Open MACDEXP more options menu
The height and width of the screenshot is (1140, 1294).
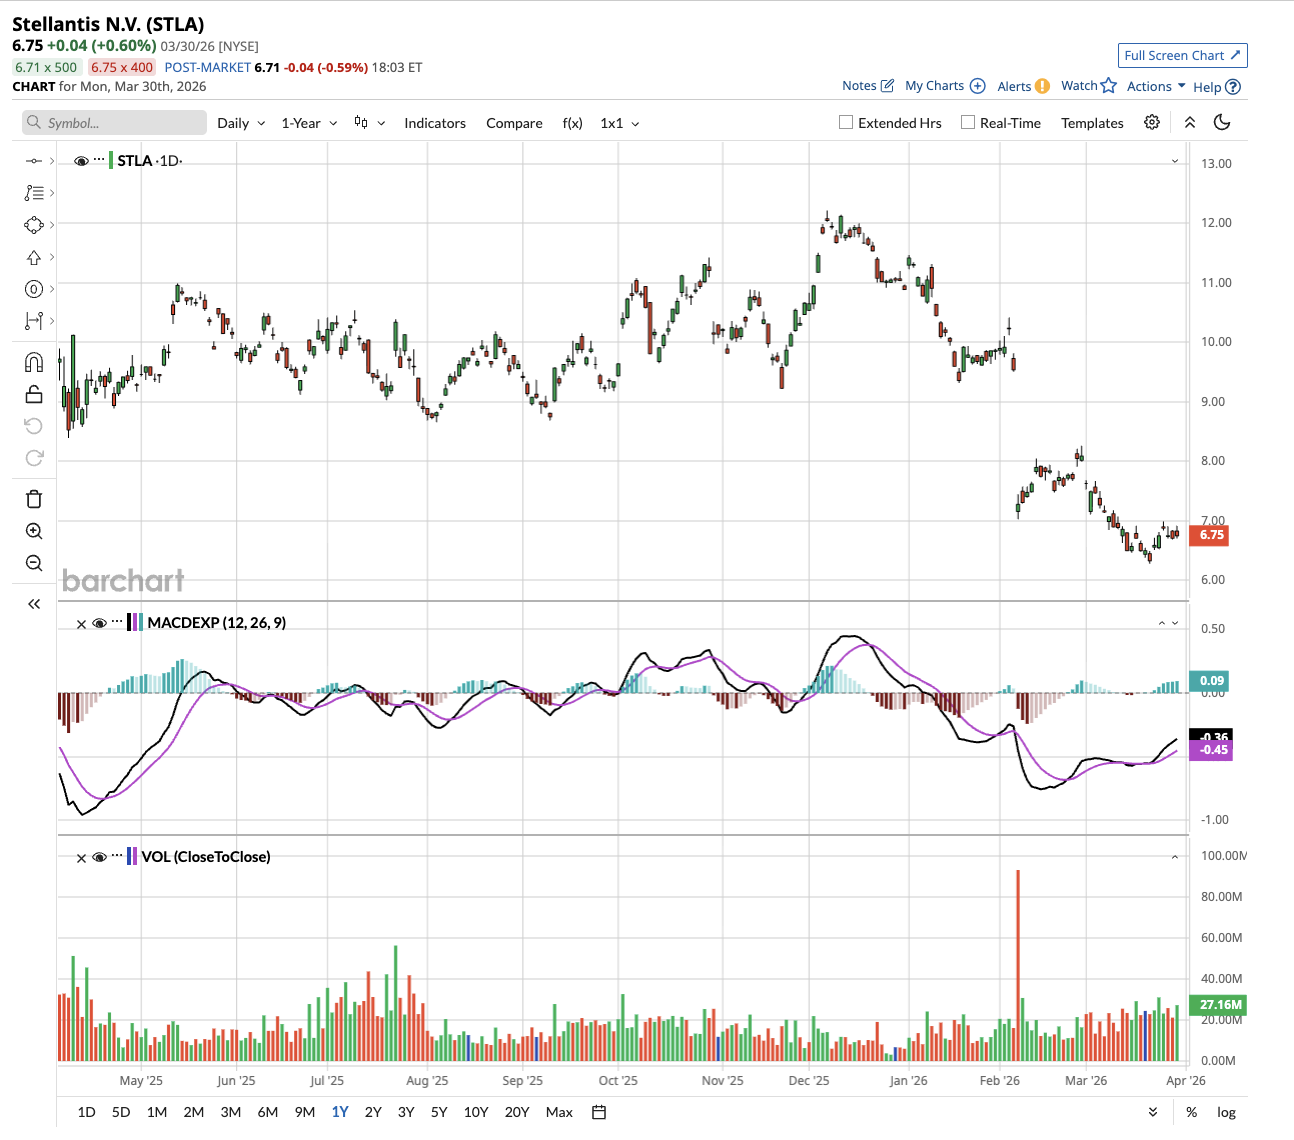tap(117, 622)
